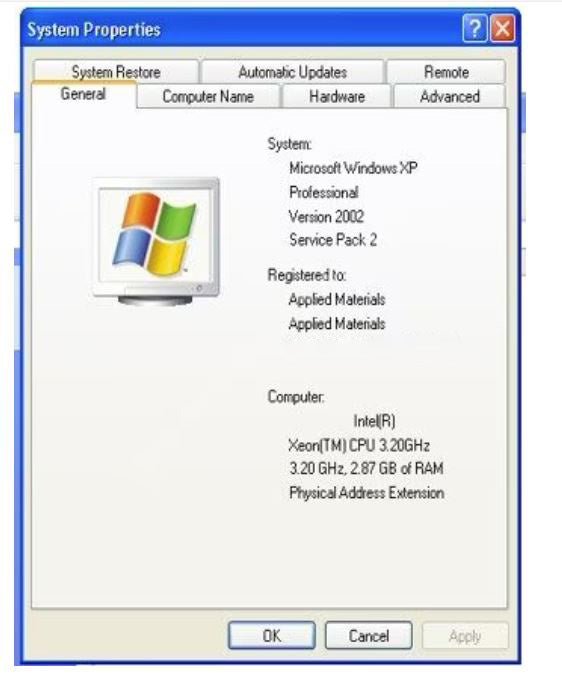Click the Registered to label

pos(306,275)
